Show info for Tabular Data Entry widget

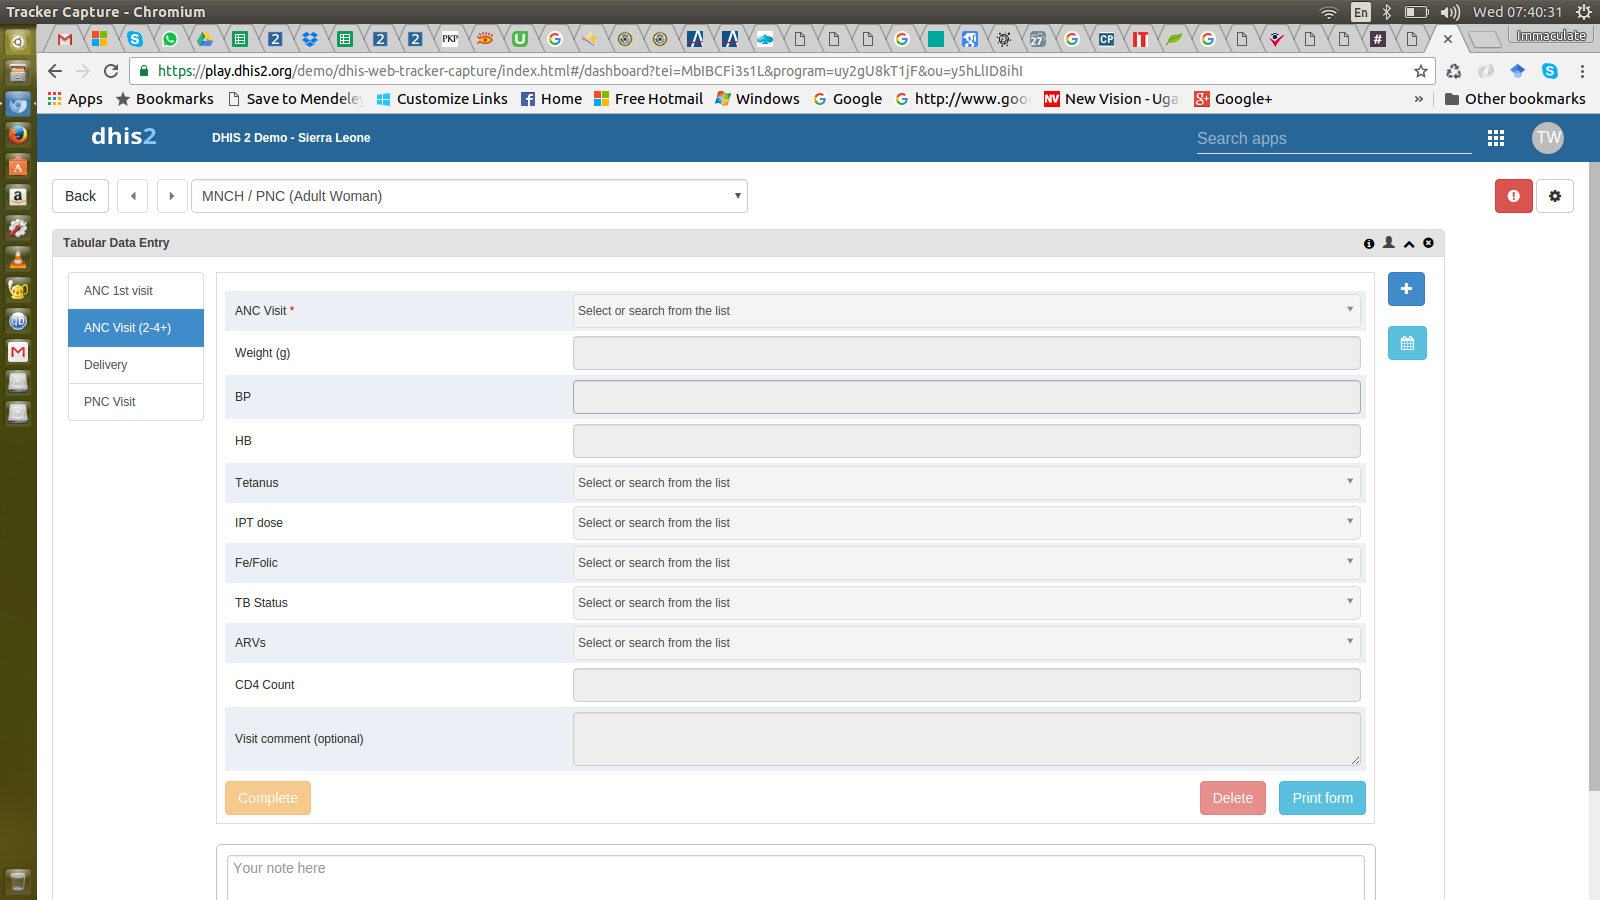pos(1369,243)
